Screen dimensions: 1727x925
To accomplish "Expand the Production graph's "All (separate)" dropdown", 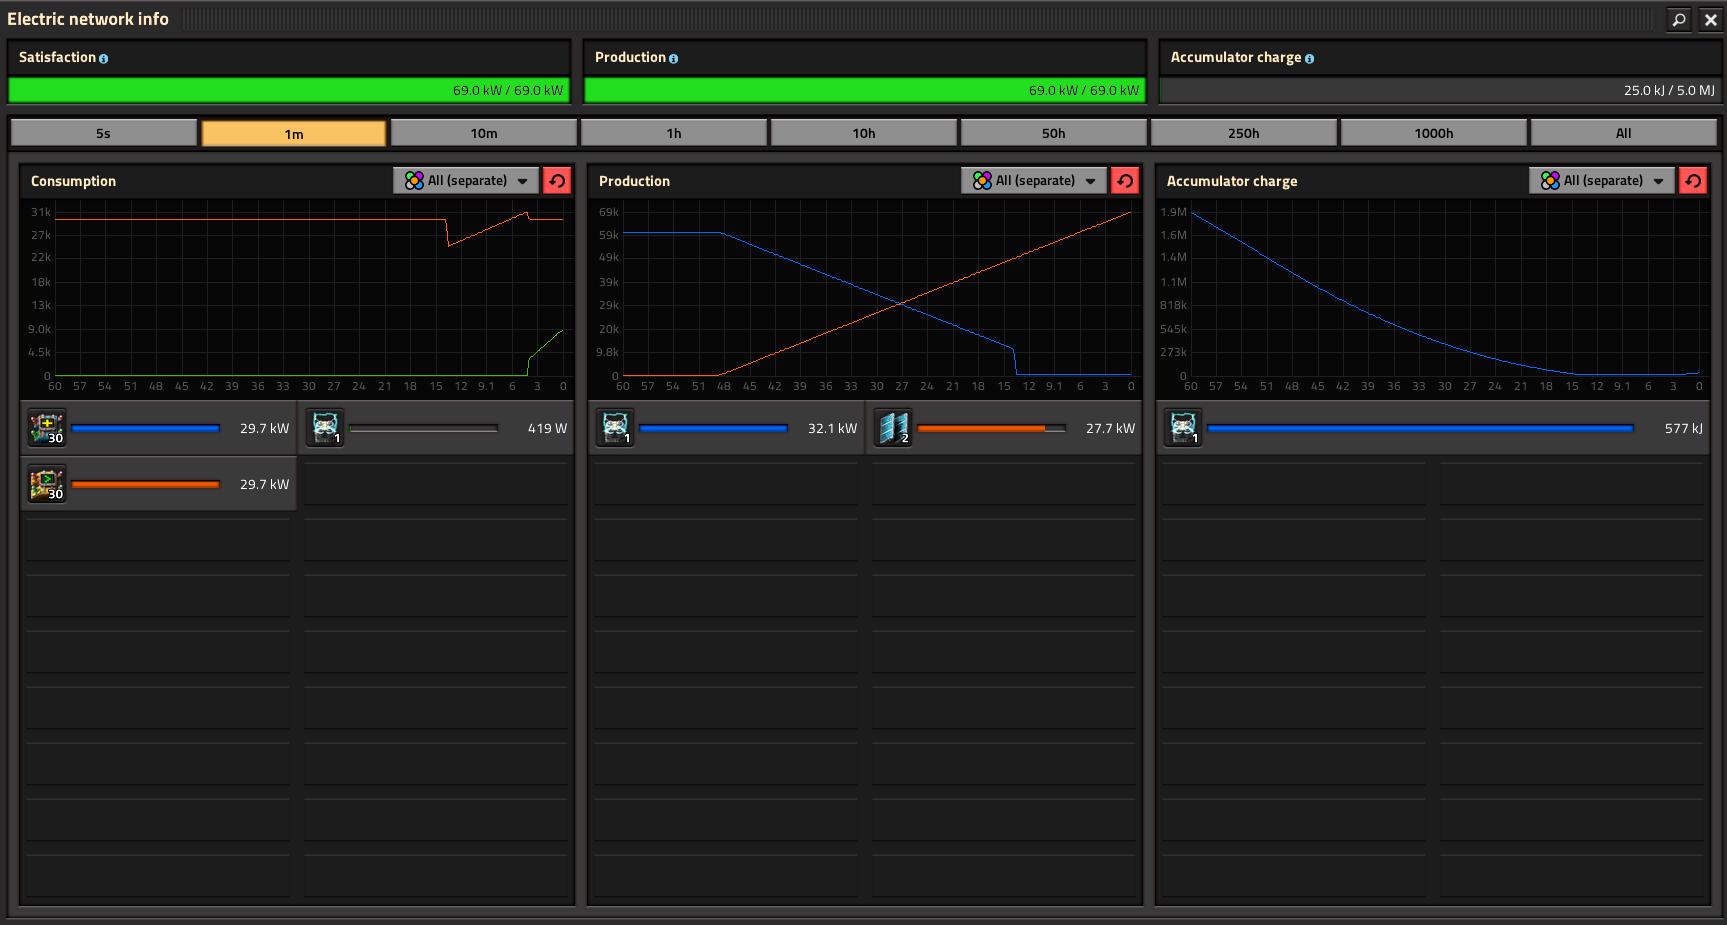I will (1034, 181).
